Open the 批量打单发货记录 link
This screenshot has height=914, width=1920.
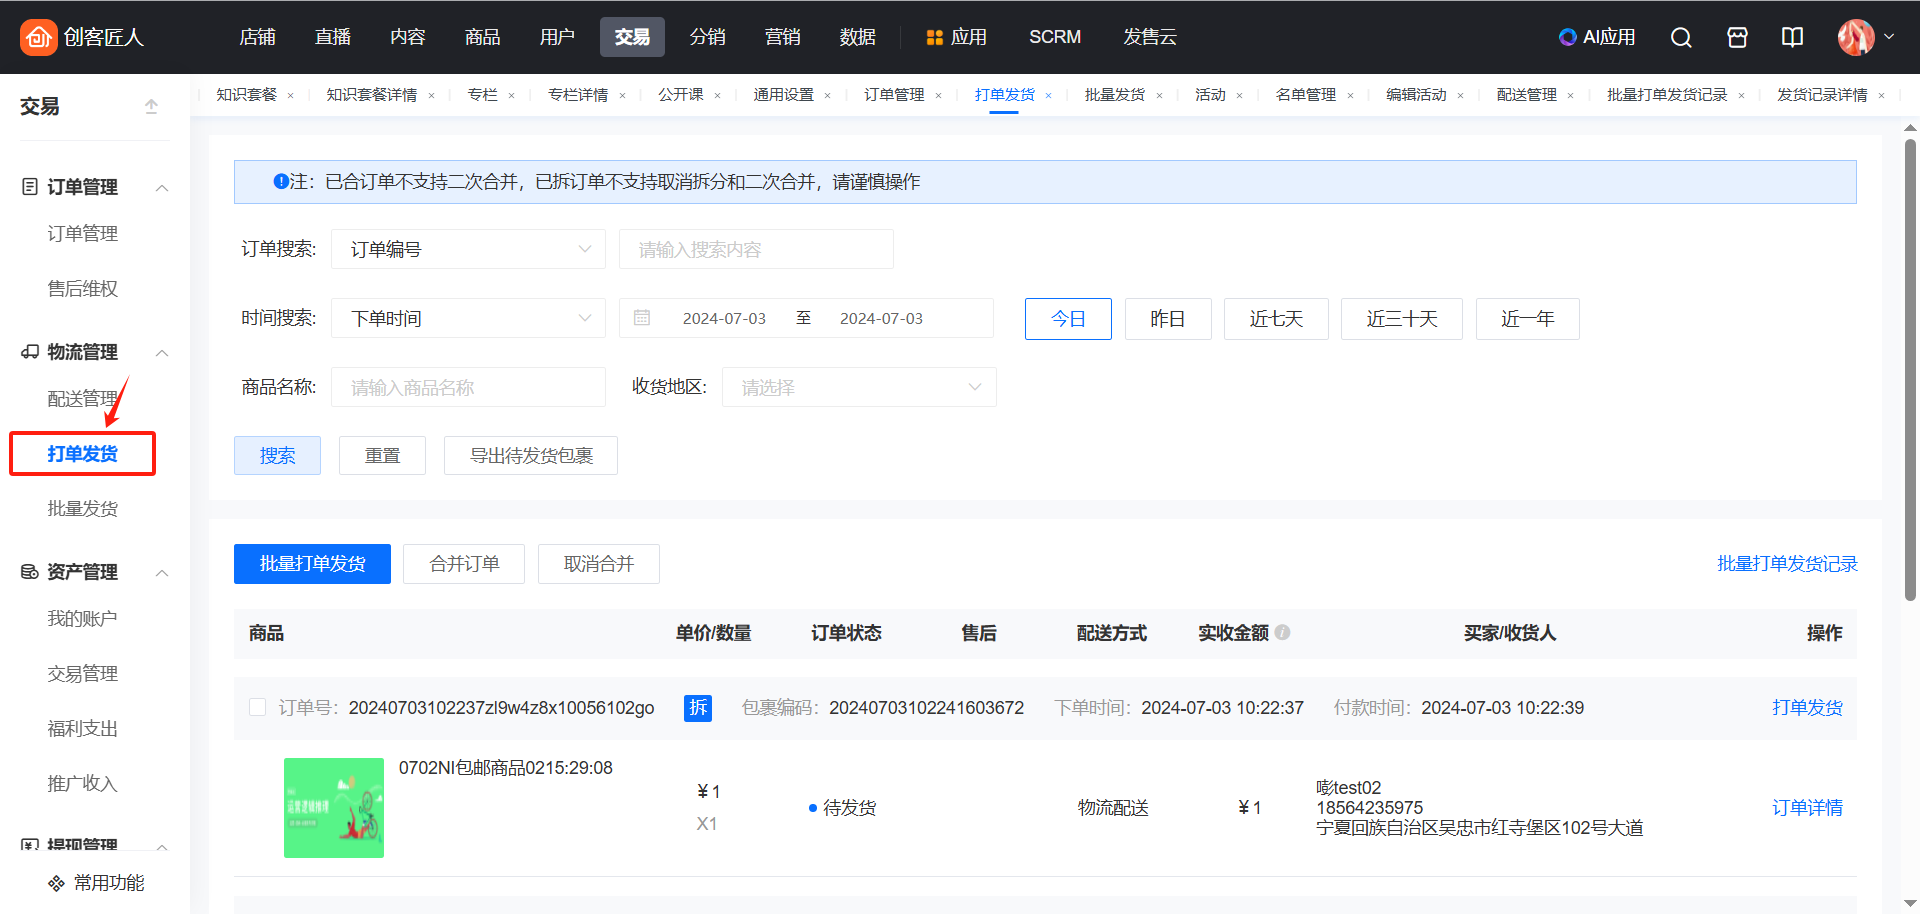1786,564
